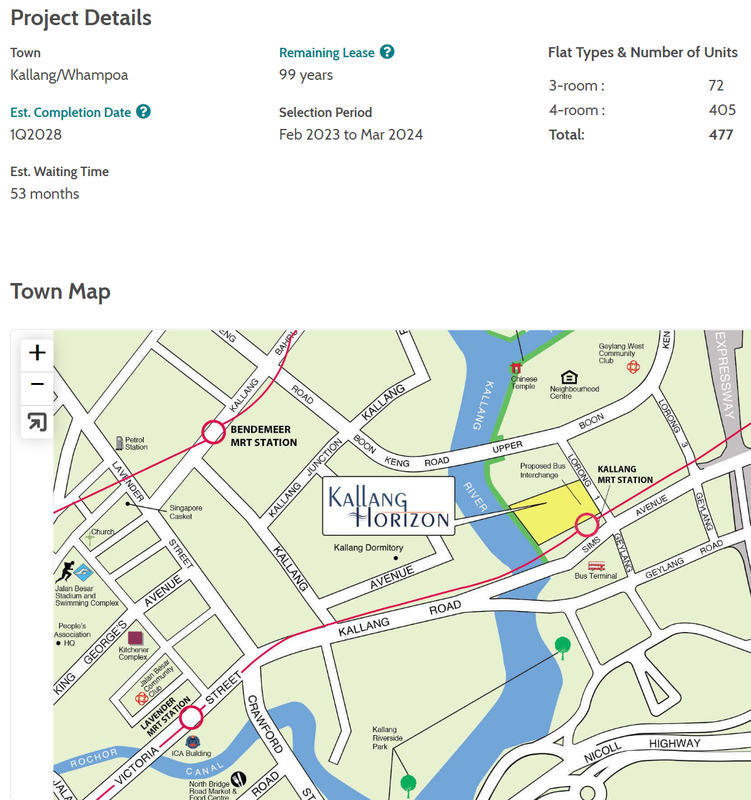Screen dimensions: 751x800
Task: Click the Kallang Riverside Park label
Action: (387, 738)
